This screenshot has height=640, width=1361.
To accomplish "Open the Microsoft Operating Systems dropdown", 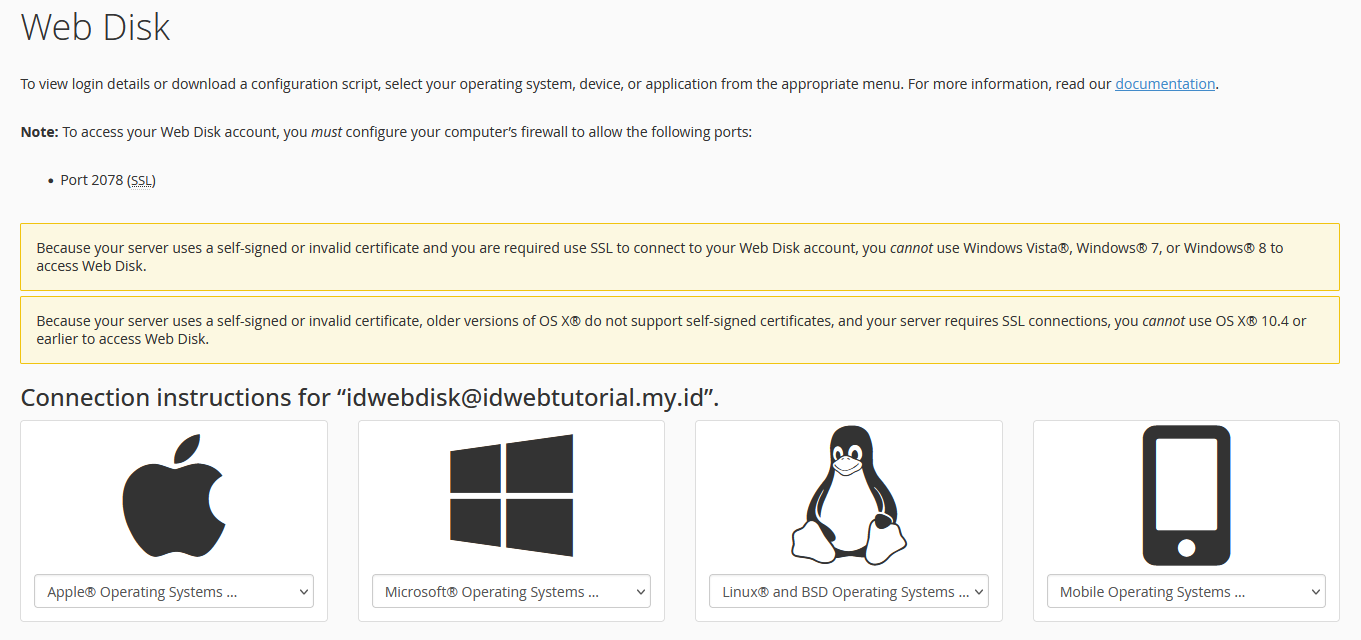I will point(511,591).
